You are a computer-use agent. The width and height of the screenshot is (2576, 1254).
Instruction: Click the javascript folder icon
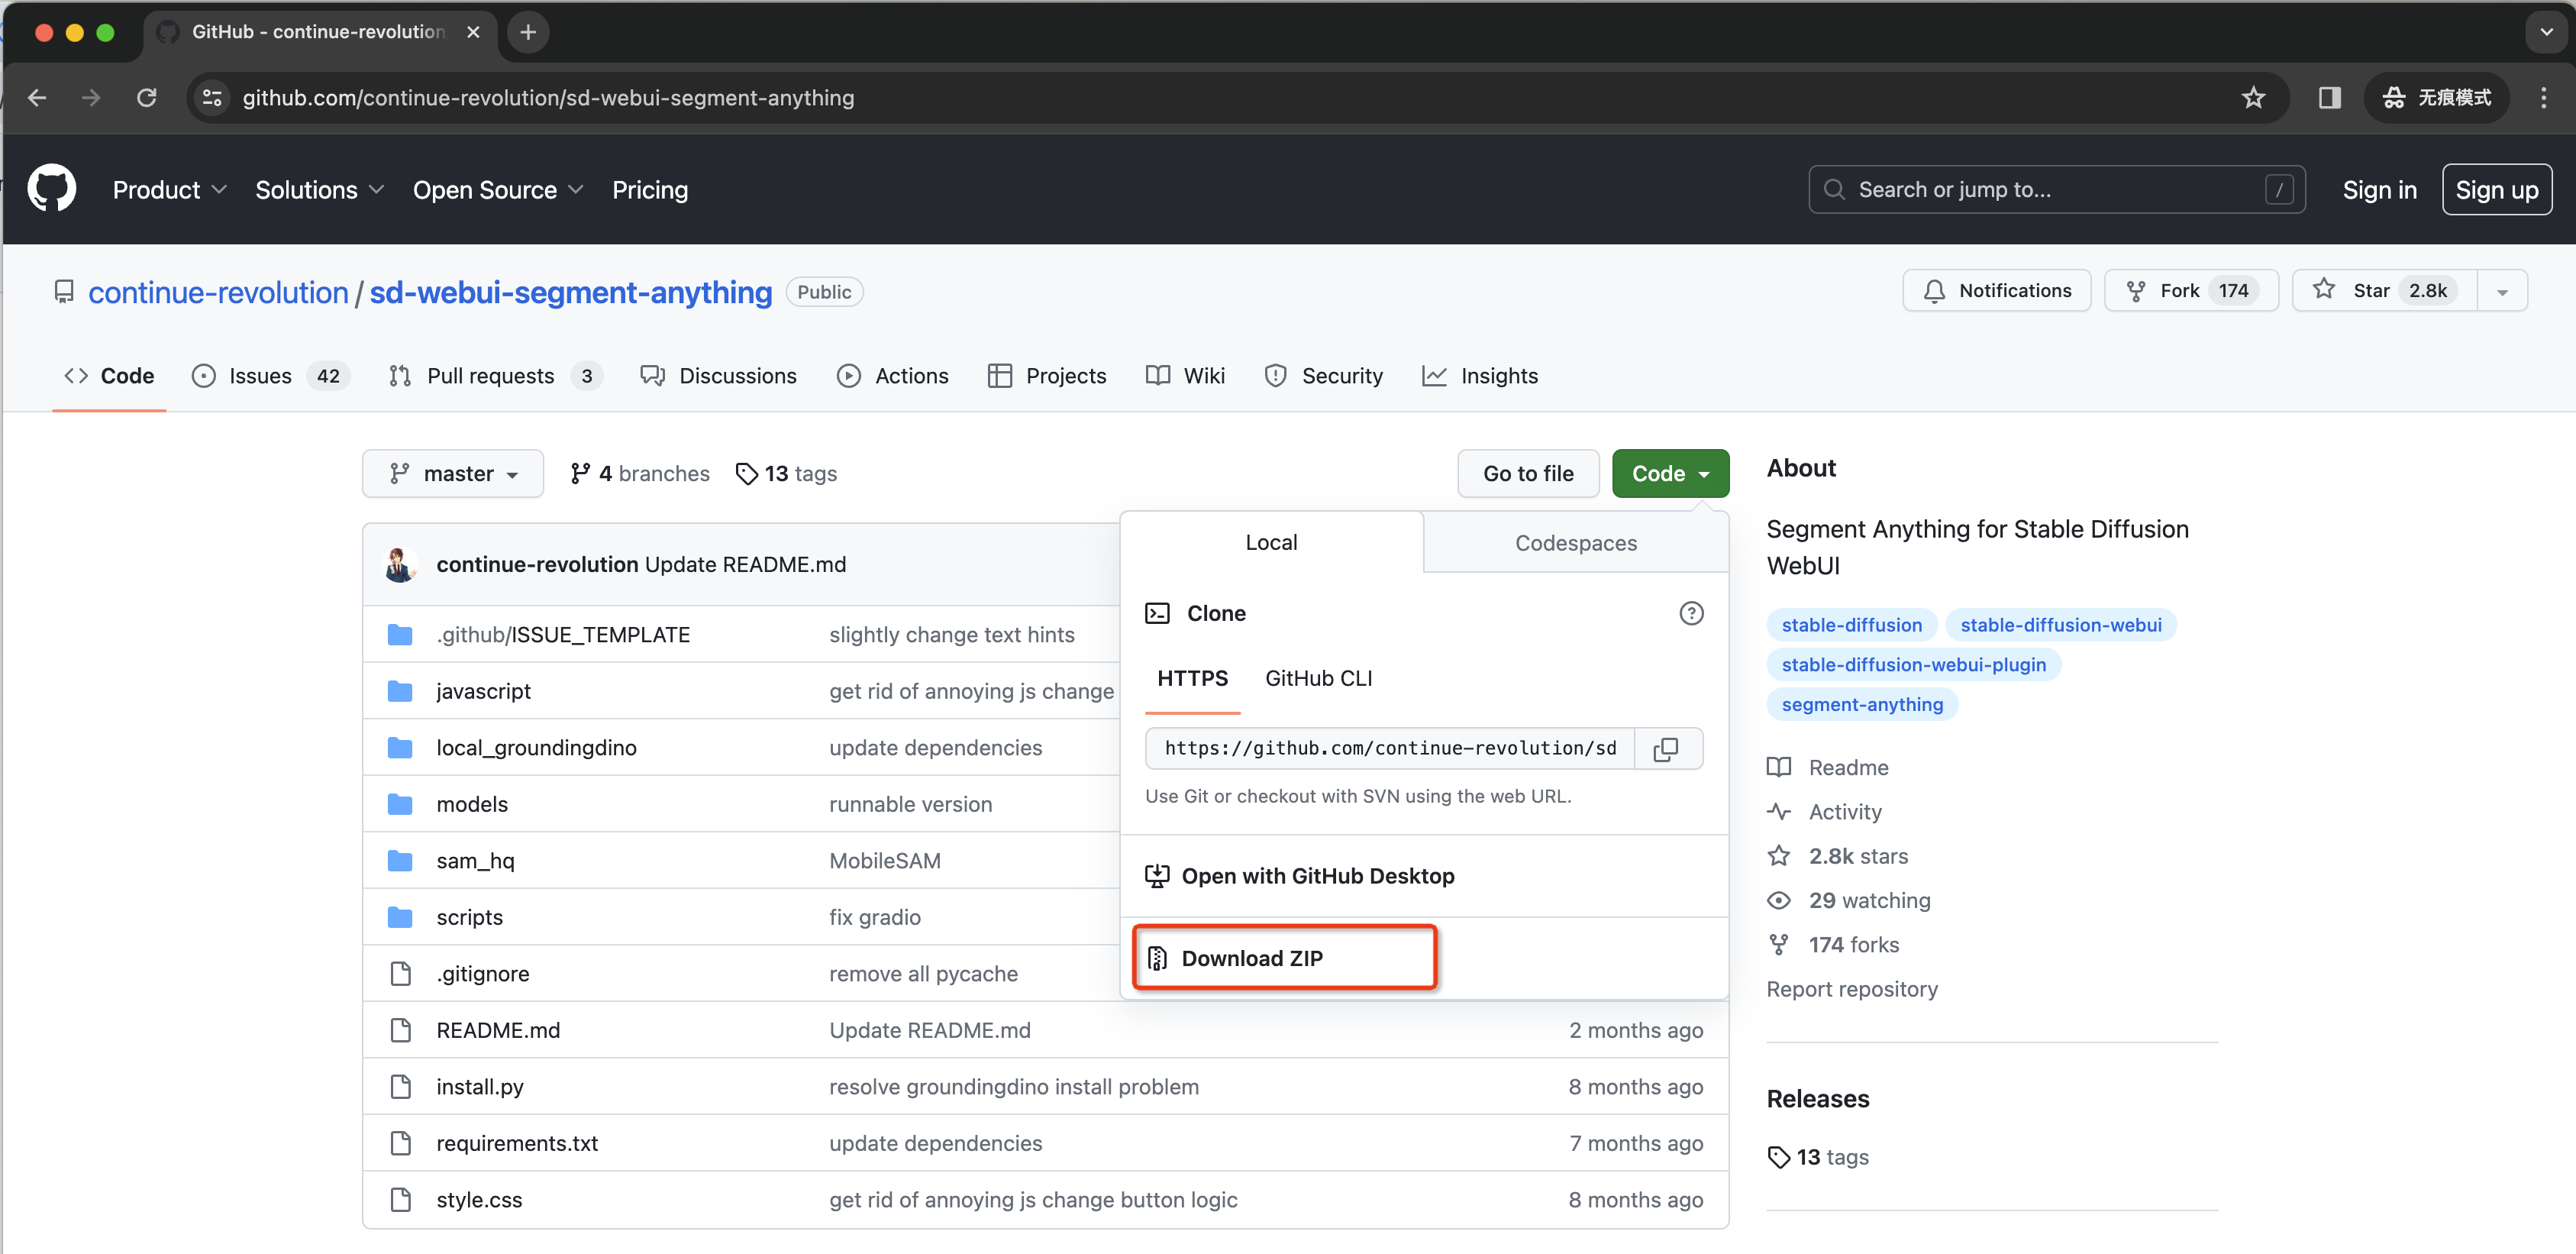click(400, 691)
